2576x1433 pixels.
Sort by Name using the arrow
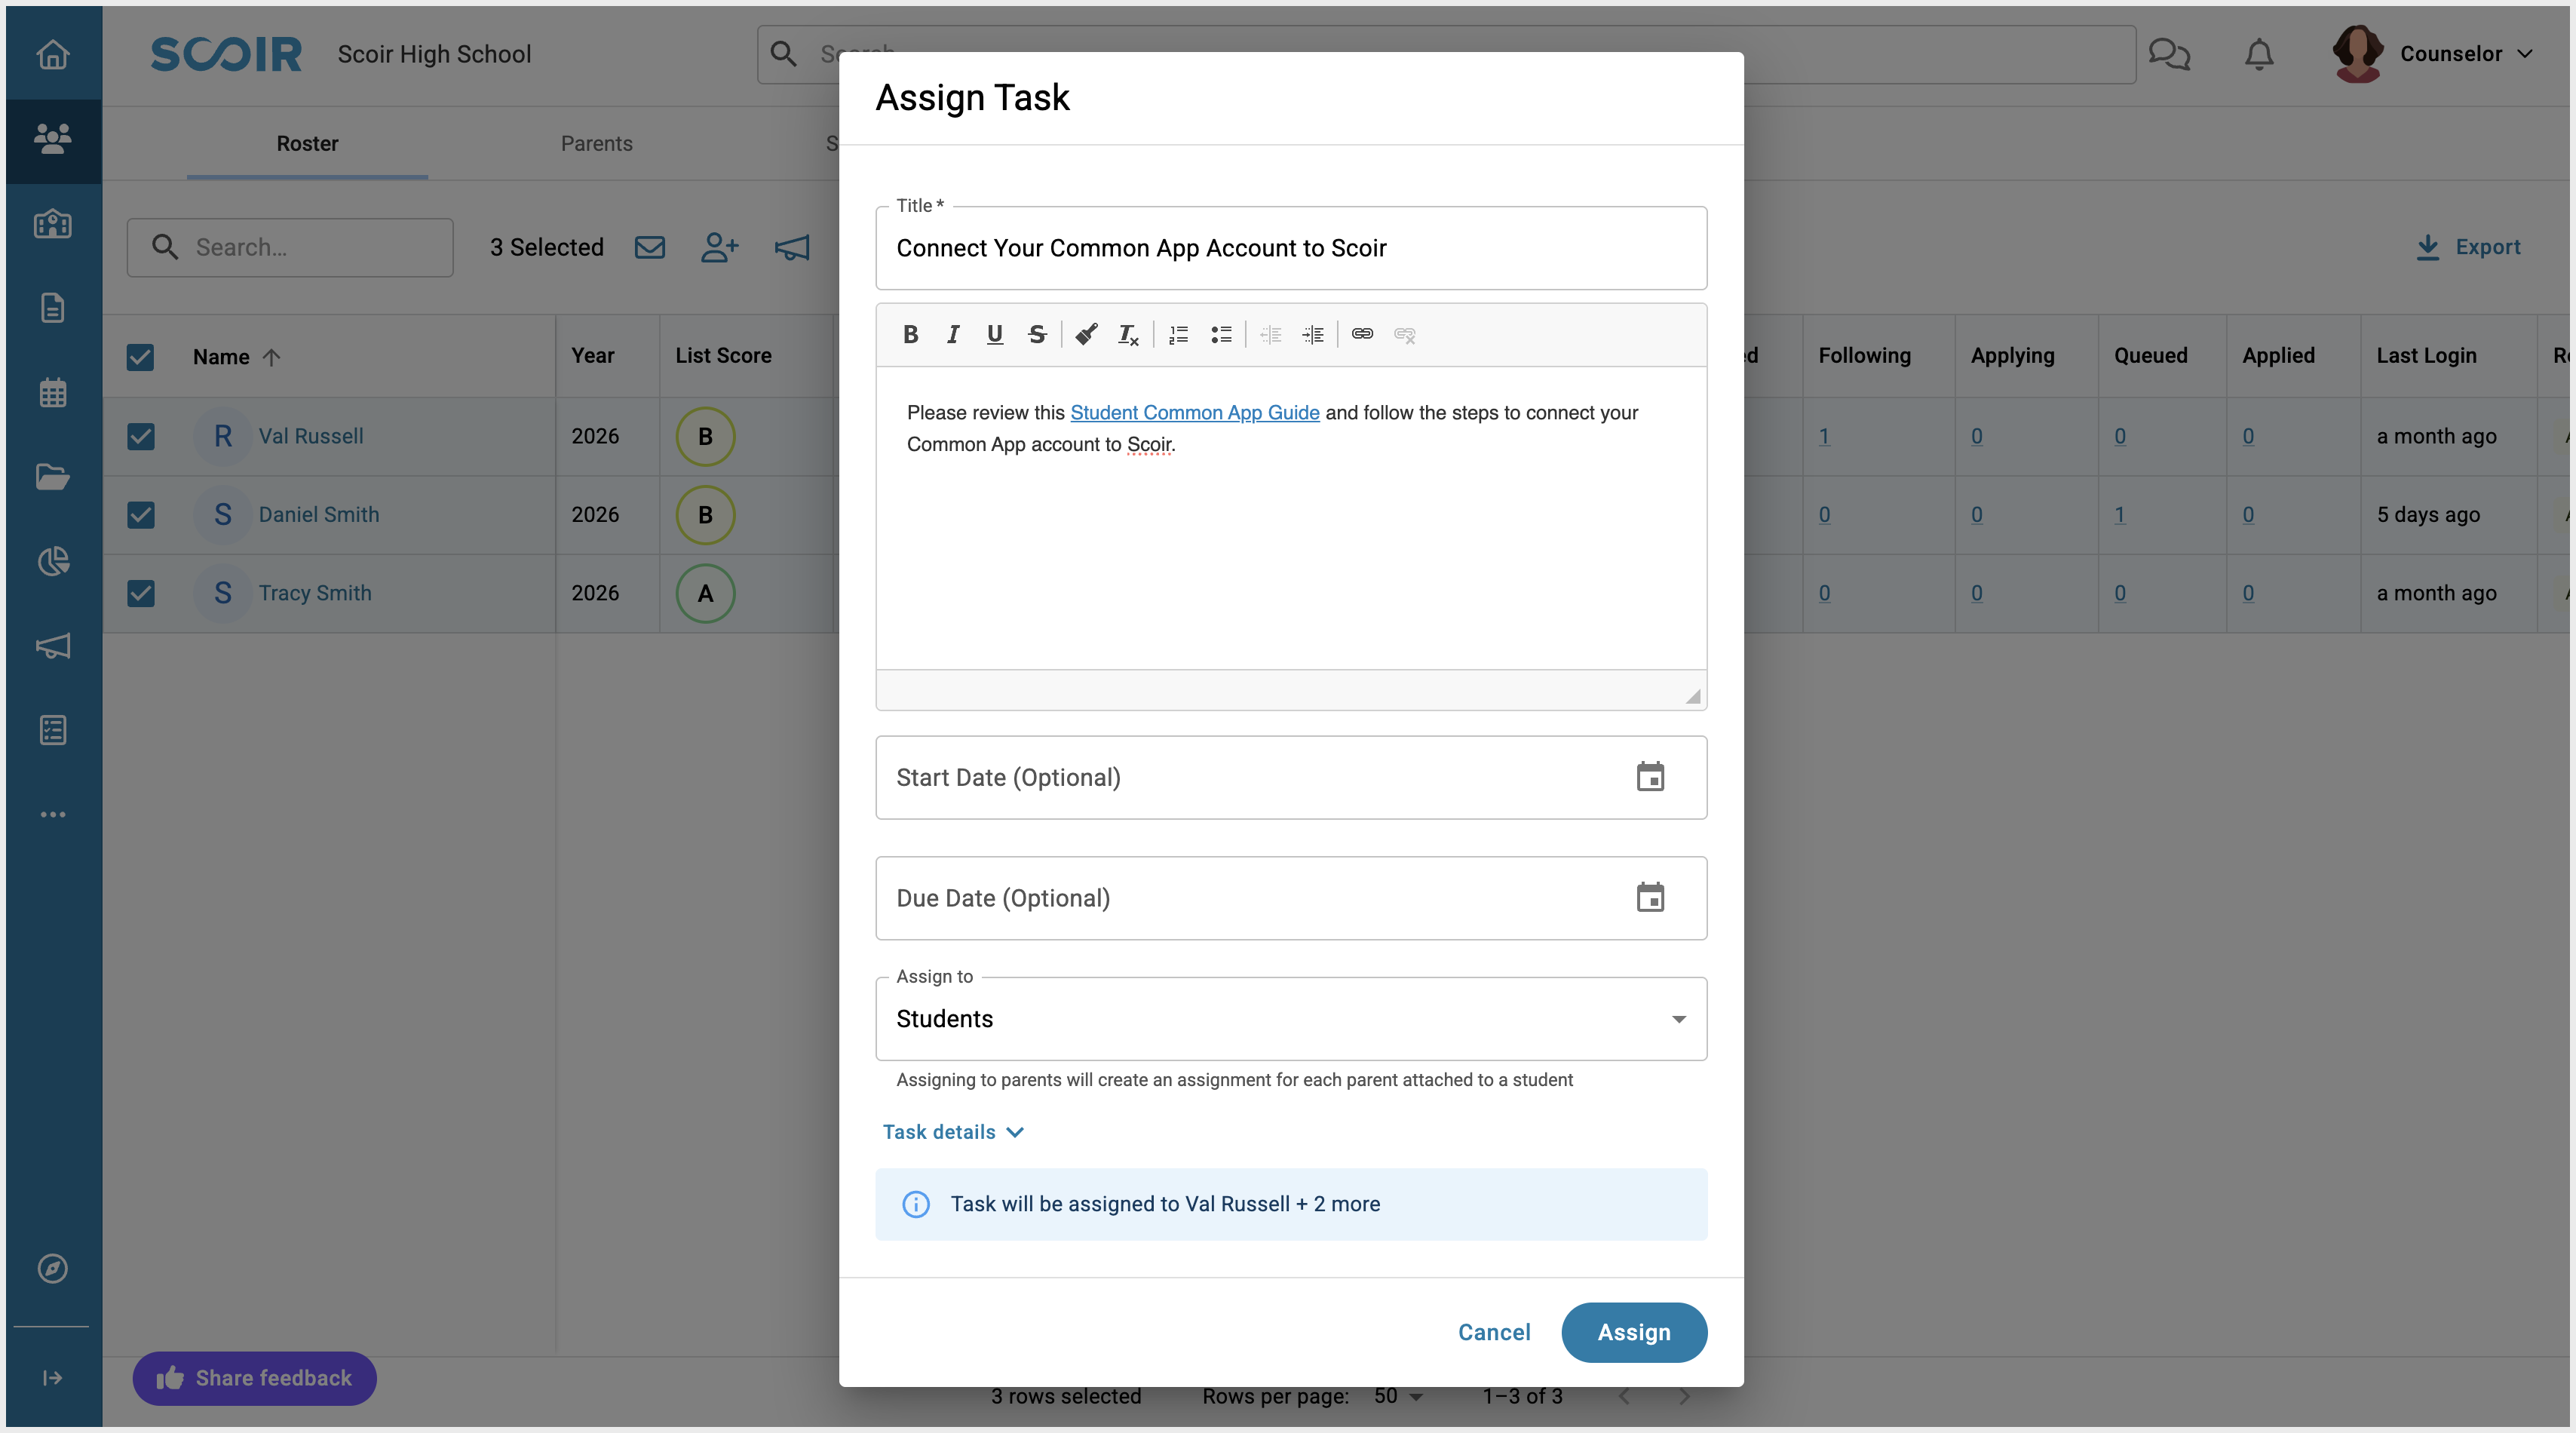(271, 357)
